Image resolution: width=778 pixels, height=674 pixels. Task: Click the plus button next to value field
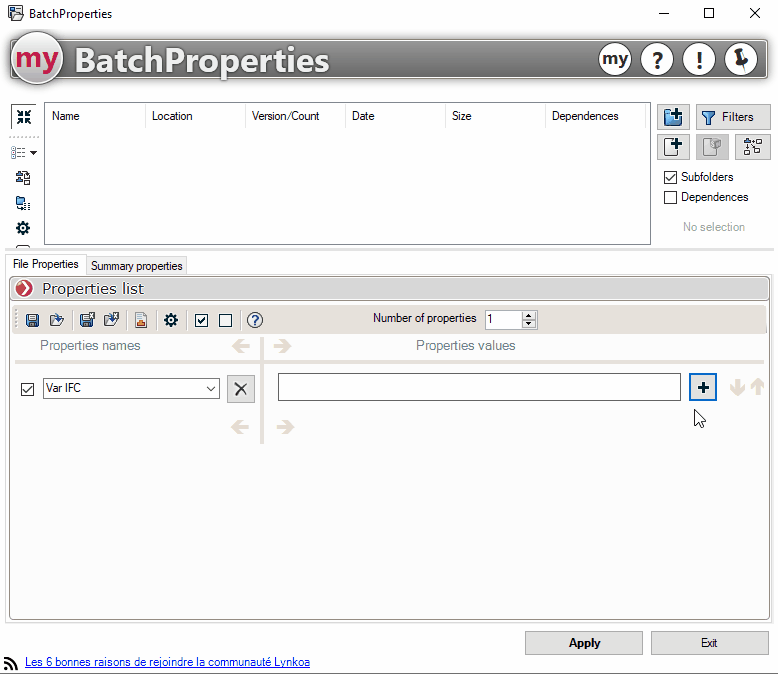[x=703, y=387]
